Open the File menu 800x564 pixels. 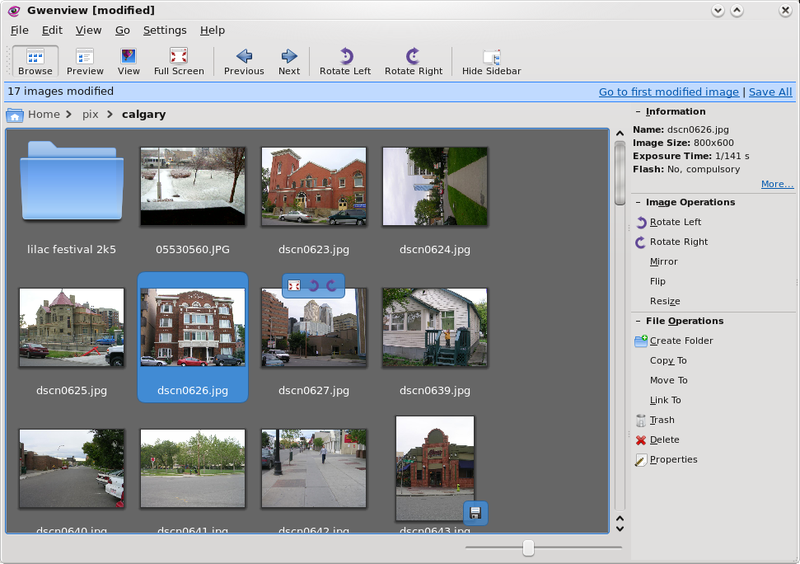(19, 31)
